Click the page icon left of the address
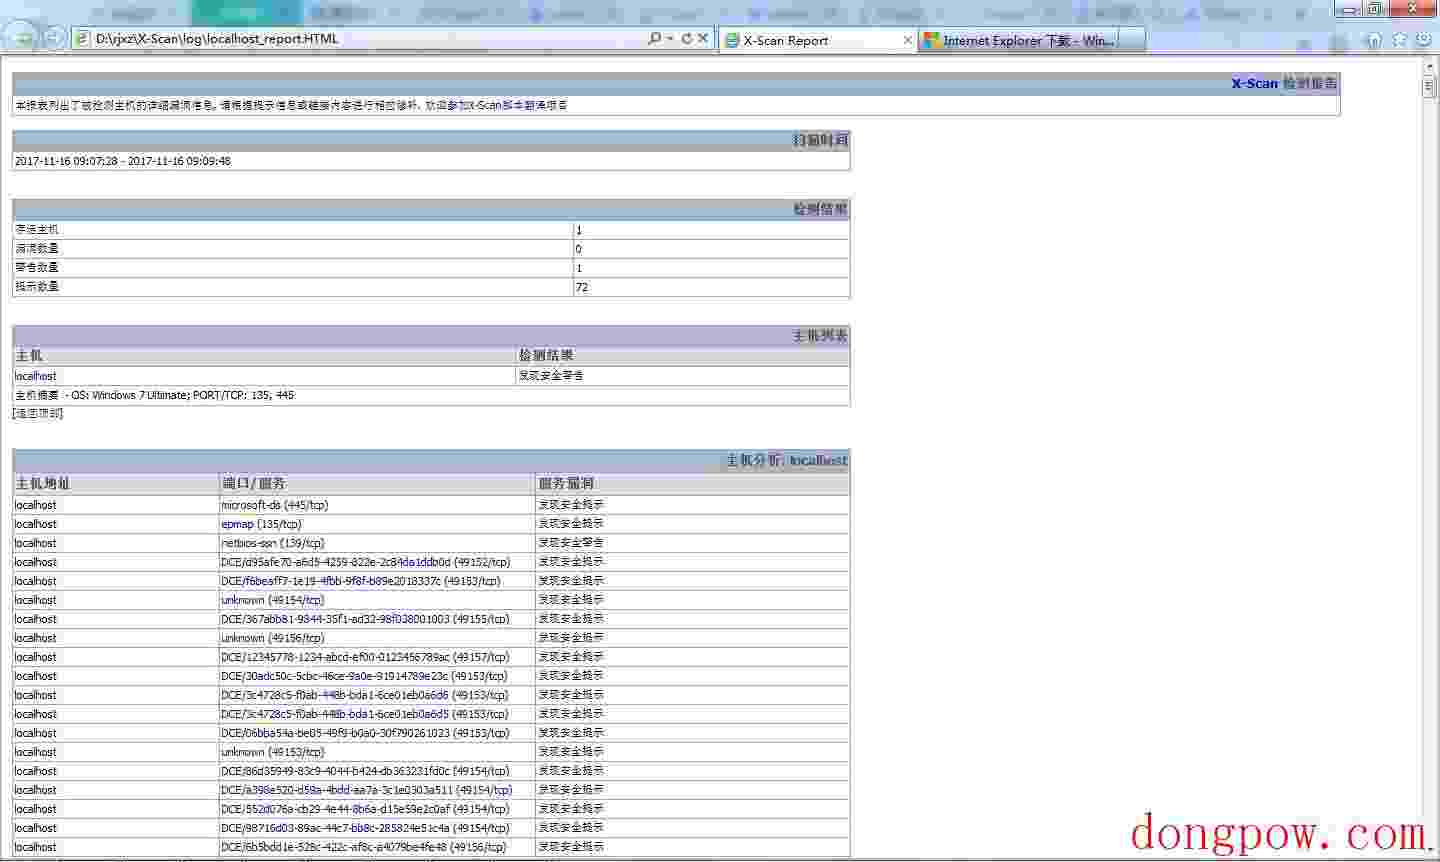1440x862 pixels. [82, 38]
